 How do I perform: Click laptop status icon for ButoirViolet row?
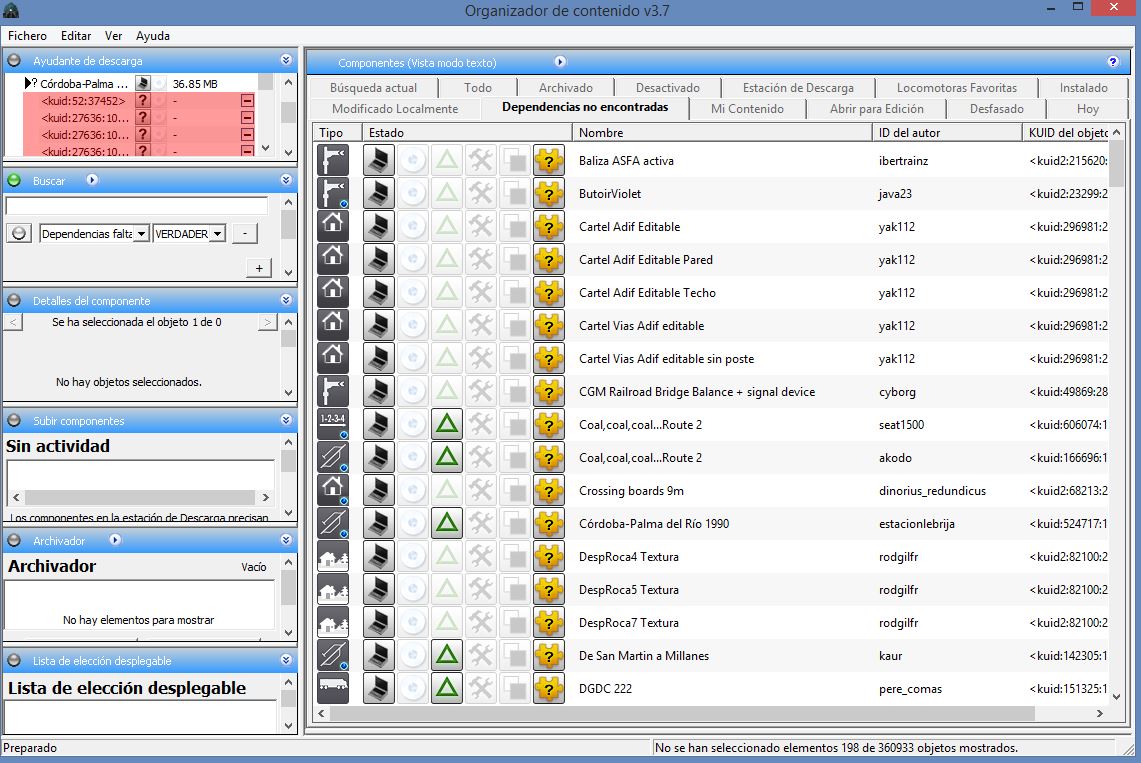[x=378, y=193]
